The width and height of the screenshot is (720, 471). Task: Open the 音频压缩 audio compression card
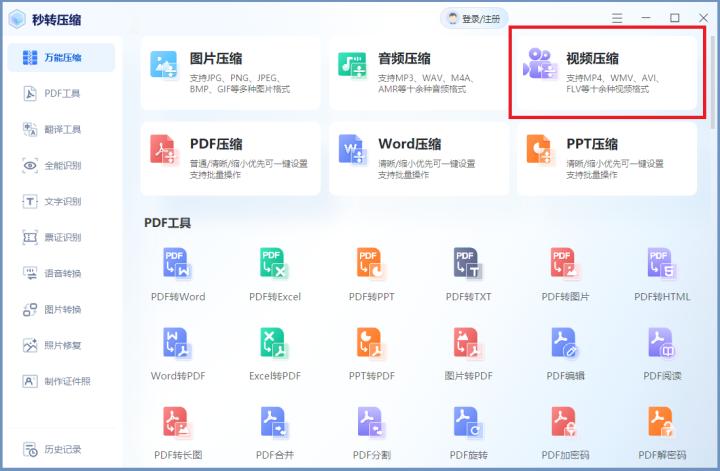(x=419, y=73)
